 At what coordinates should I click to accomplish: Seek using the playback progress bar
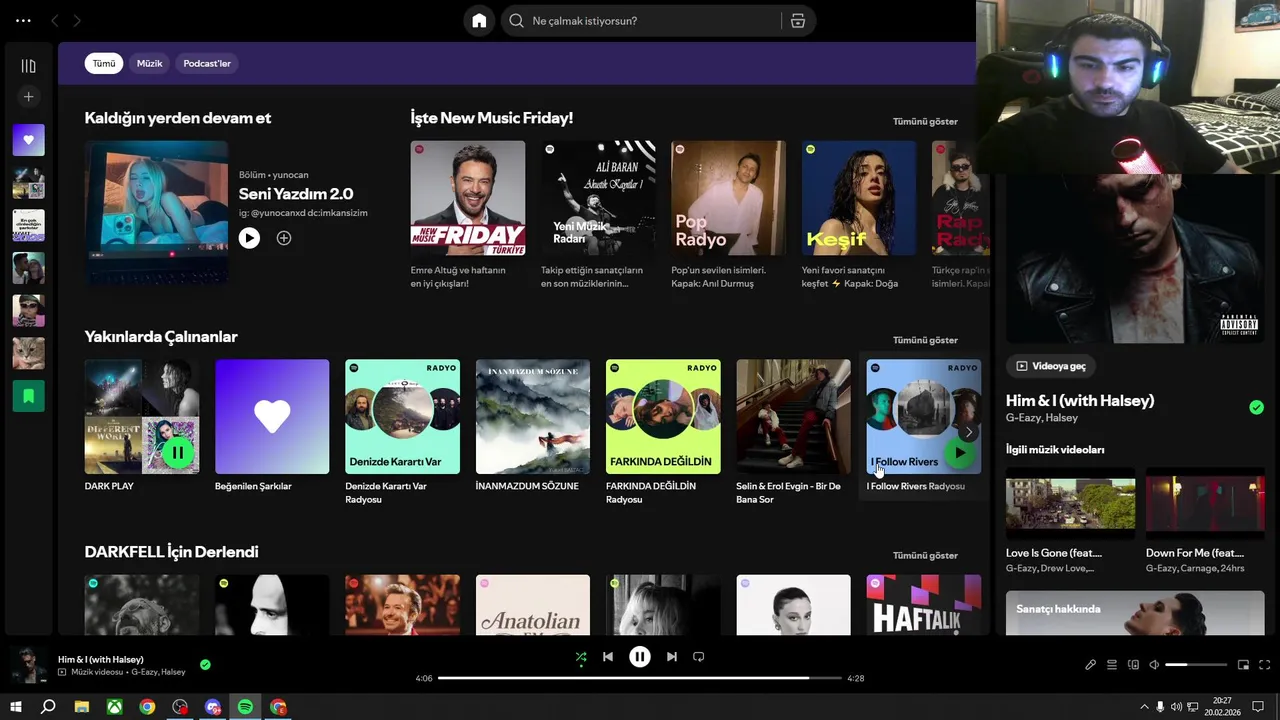tap(640, 678)
